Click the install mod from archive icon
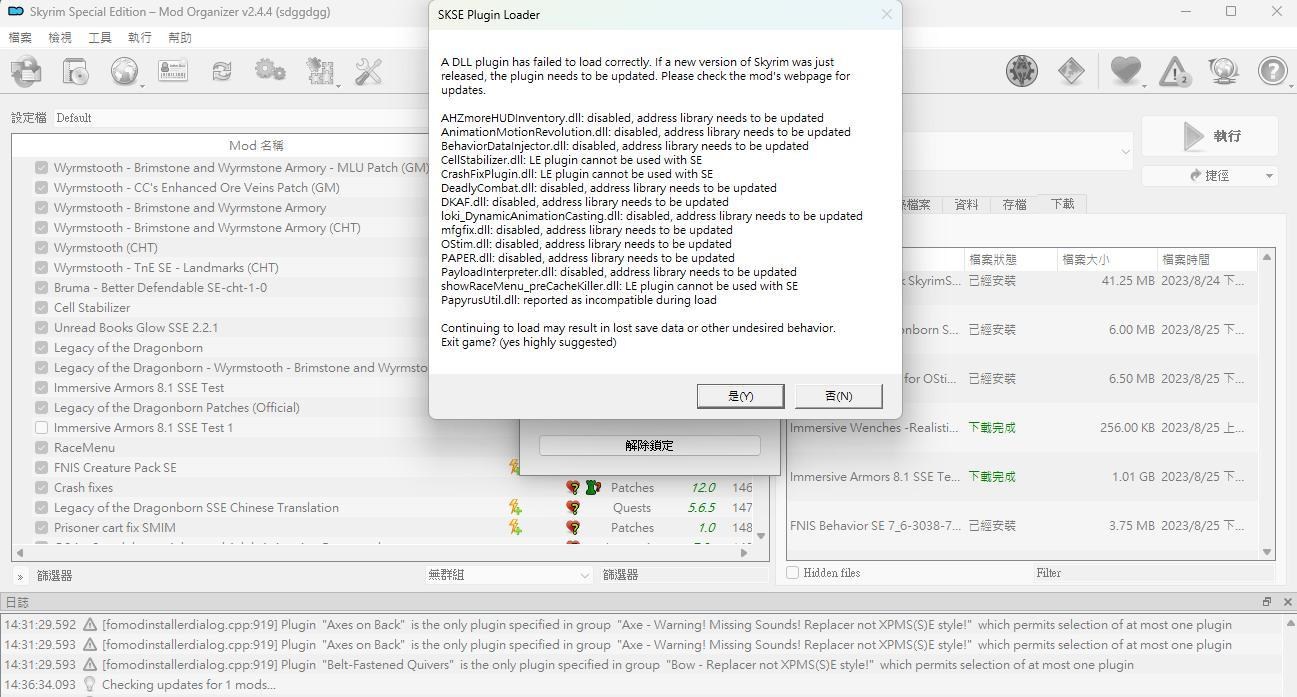1297x697 pixels. (x=76, y=71)
